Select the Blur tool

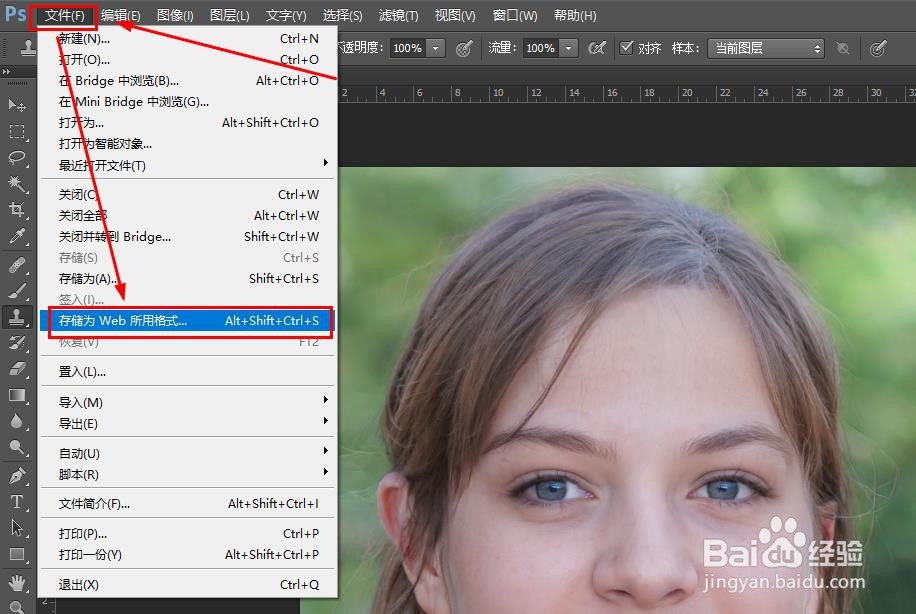coord(16,421)
